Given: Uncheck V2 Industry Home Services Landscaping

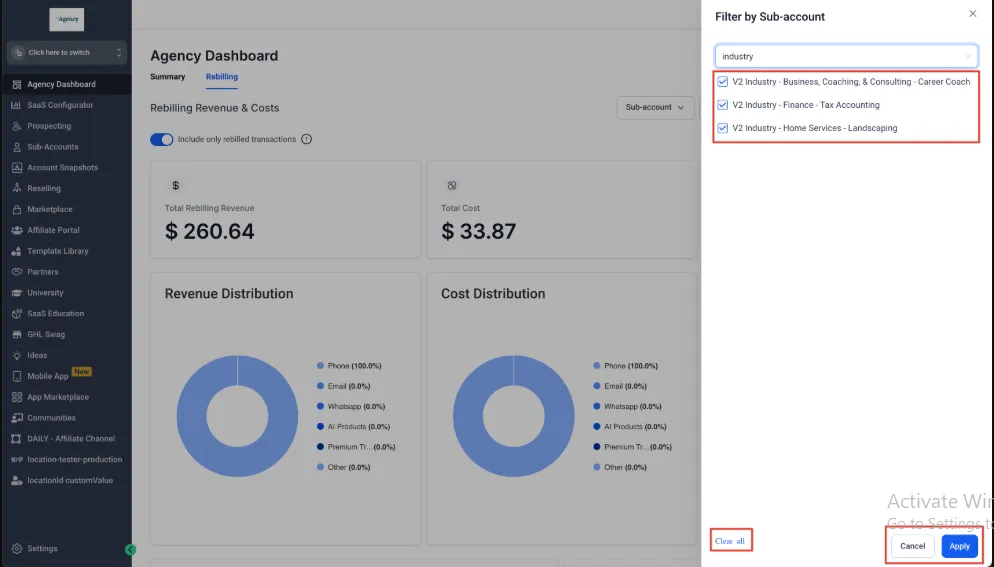Looking at the screenshot, I should (x=723, y=128).
